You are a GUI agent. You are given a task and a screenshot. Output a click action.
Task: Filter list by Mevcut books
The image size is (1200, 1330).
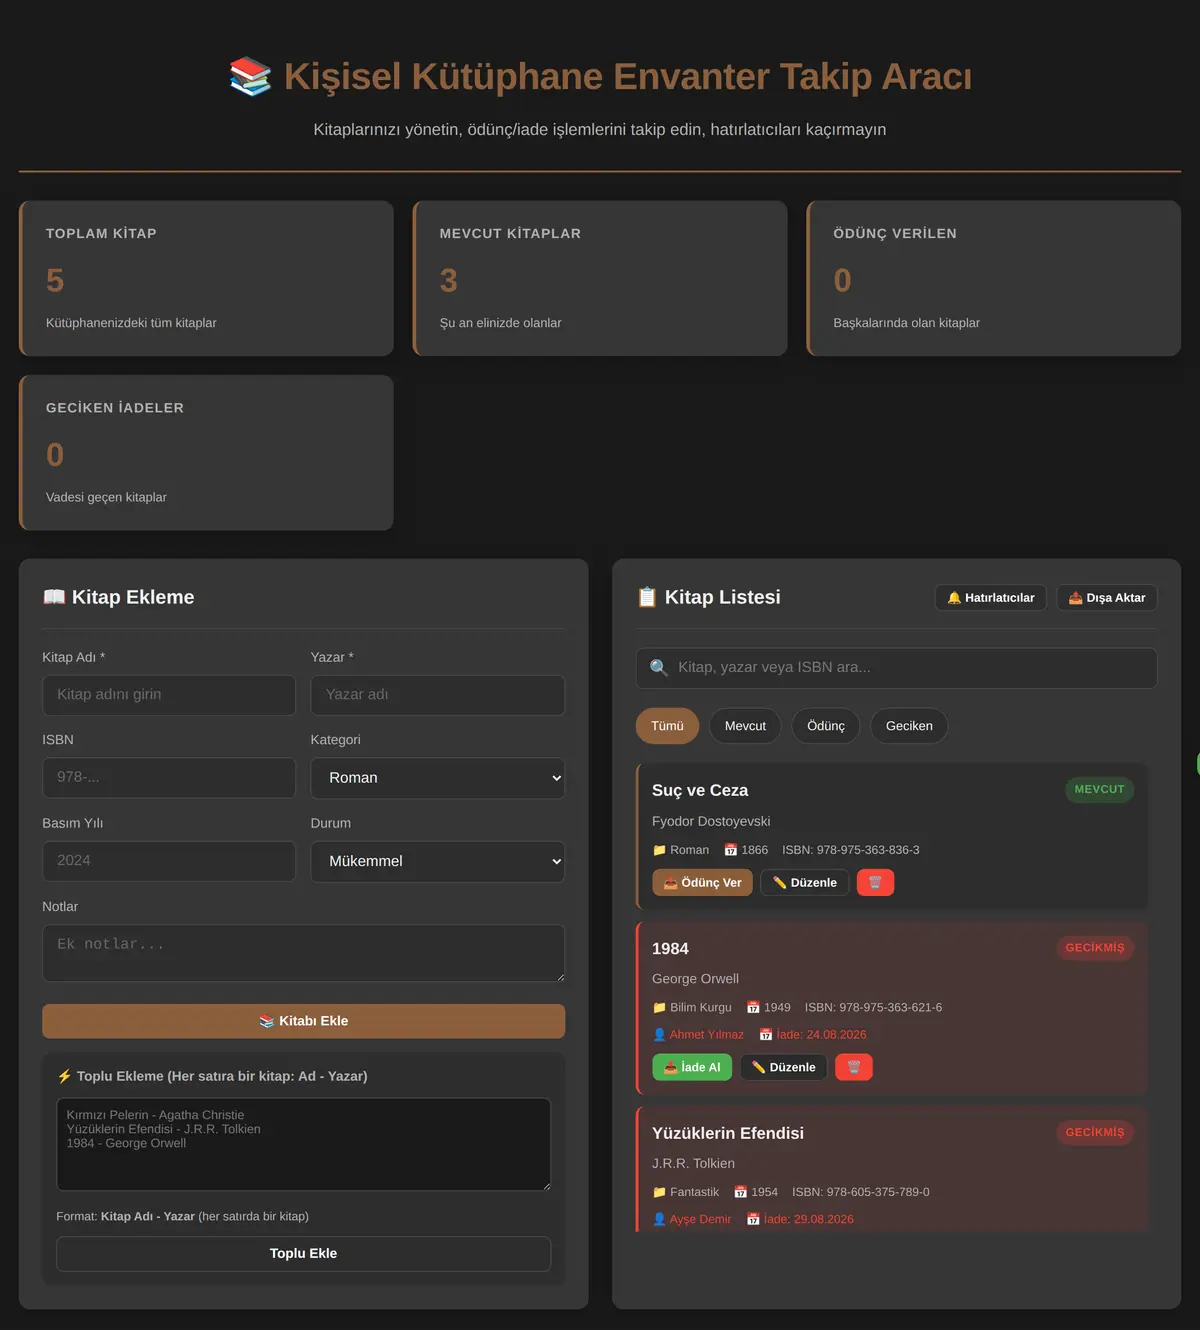coord(745,726)
